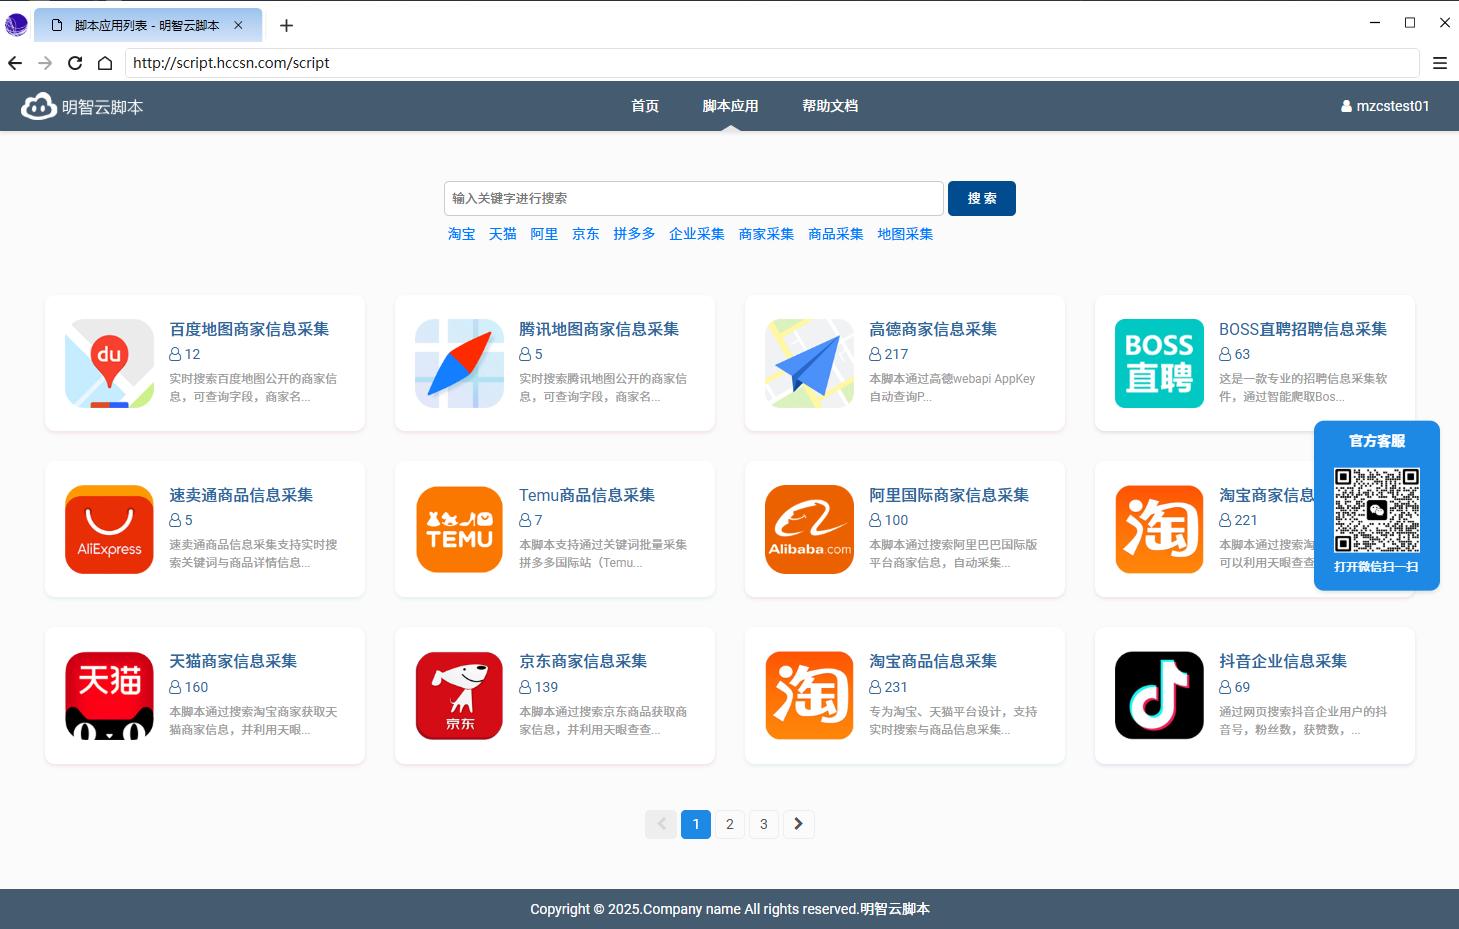Open a new tab with plus icon
1459x929 pixels.
[x=287, y=25]
